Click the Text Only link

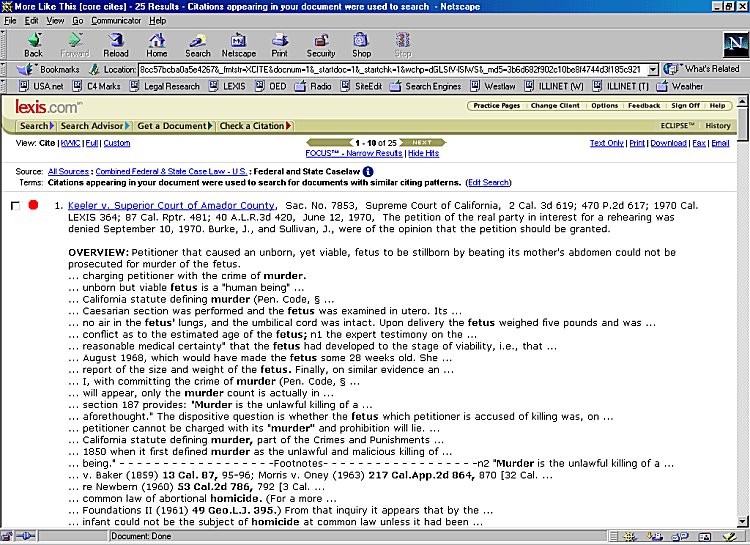coord(607,143)
